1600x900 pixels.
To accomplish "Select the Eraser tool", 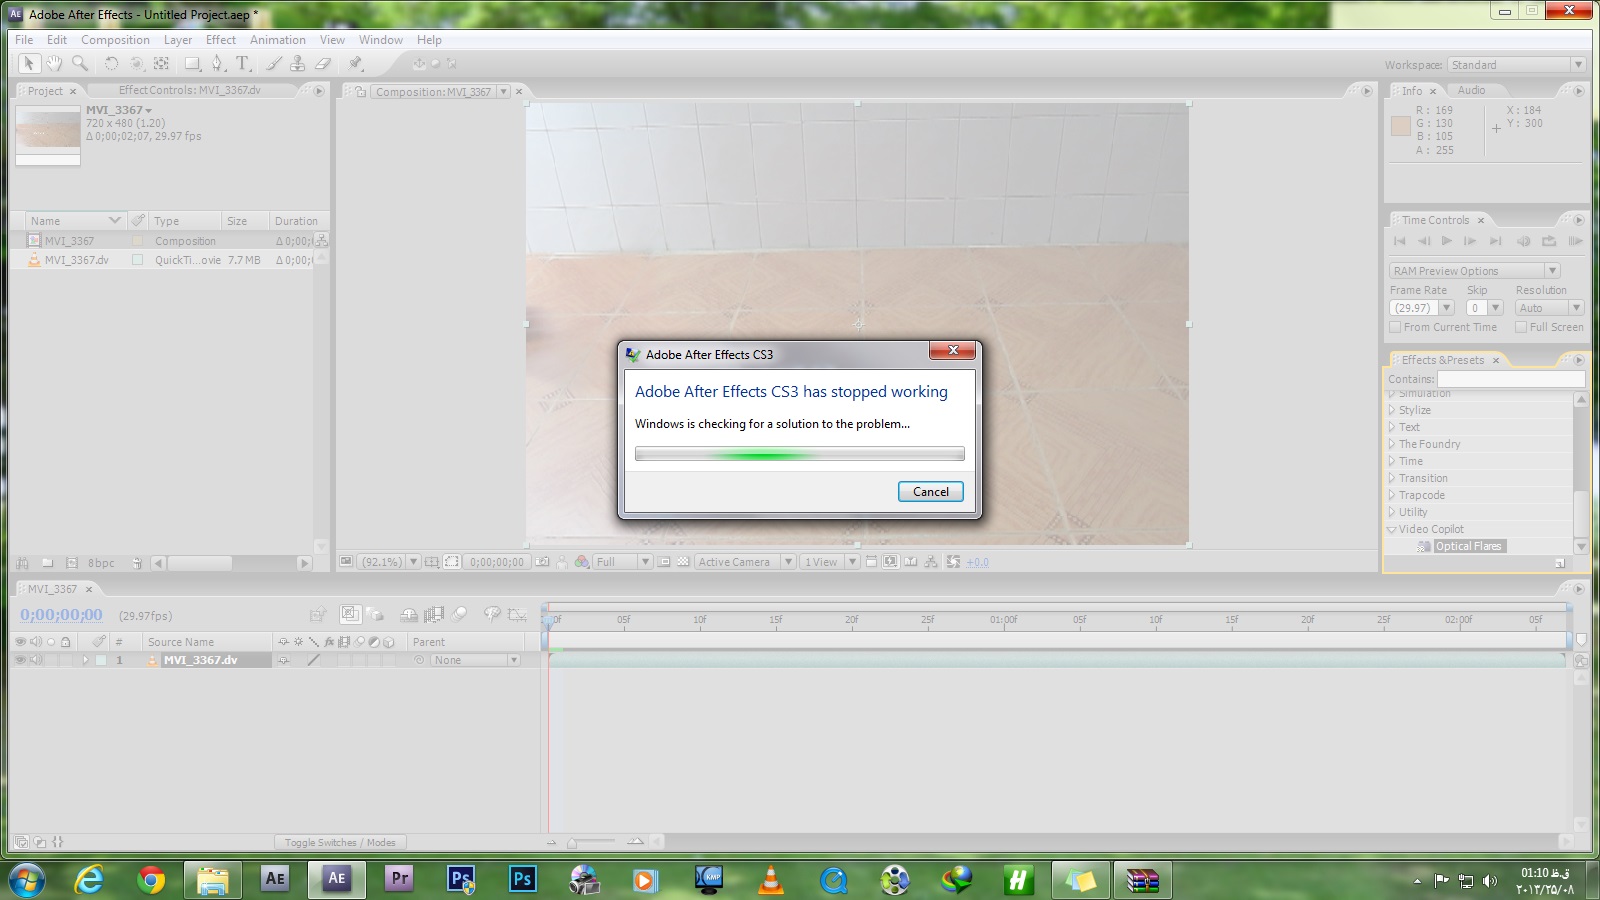I will [x=322, y=63].
